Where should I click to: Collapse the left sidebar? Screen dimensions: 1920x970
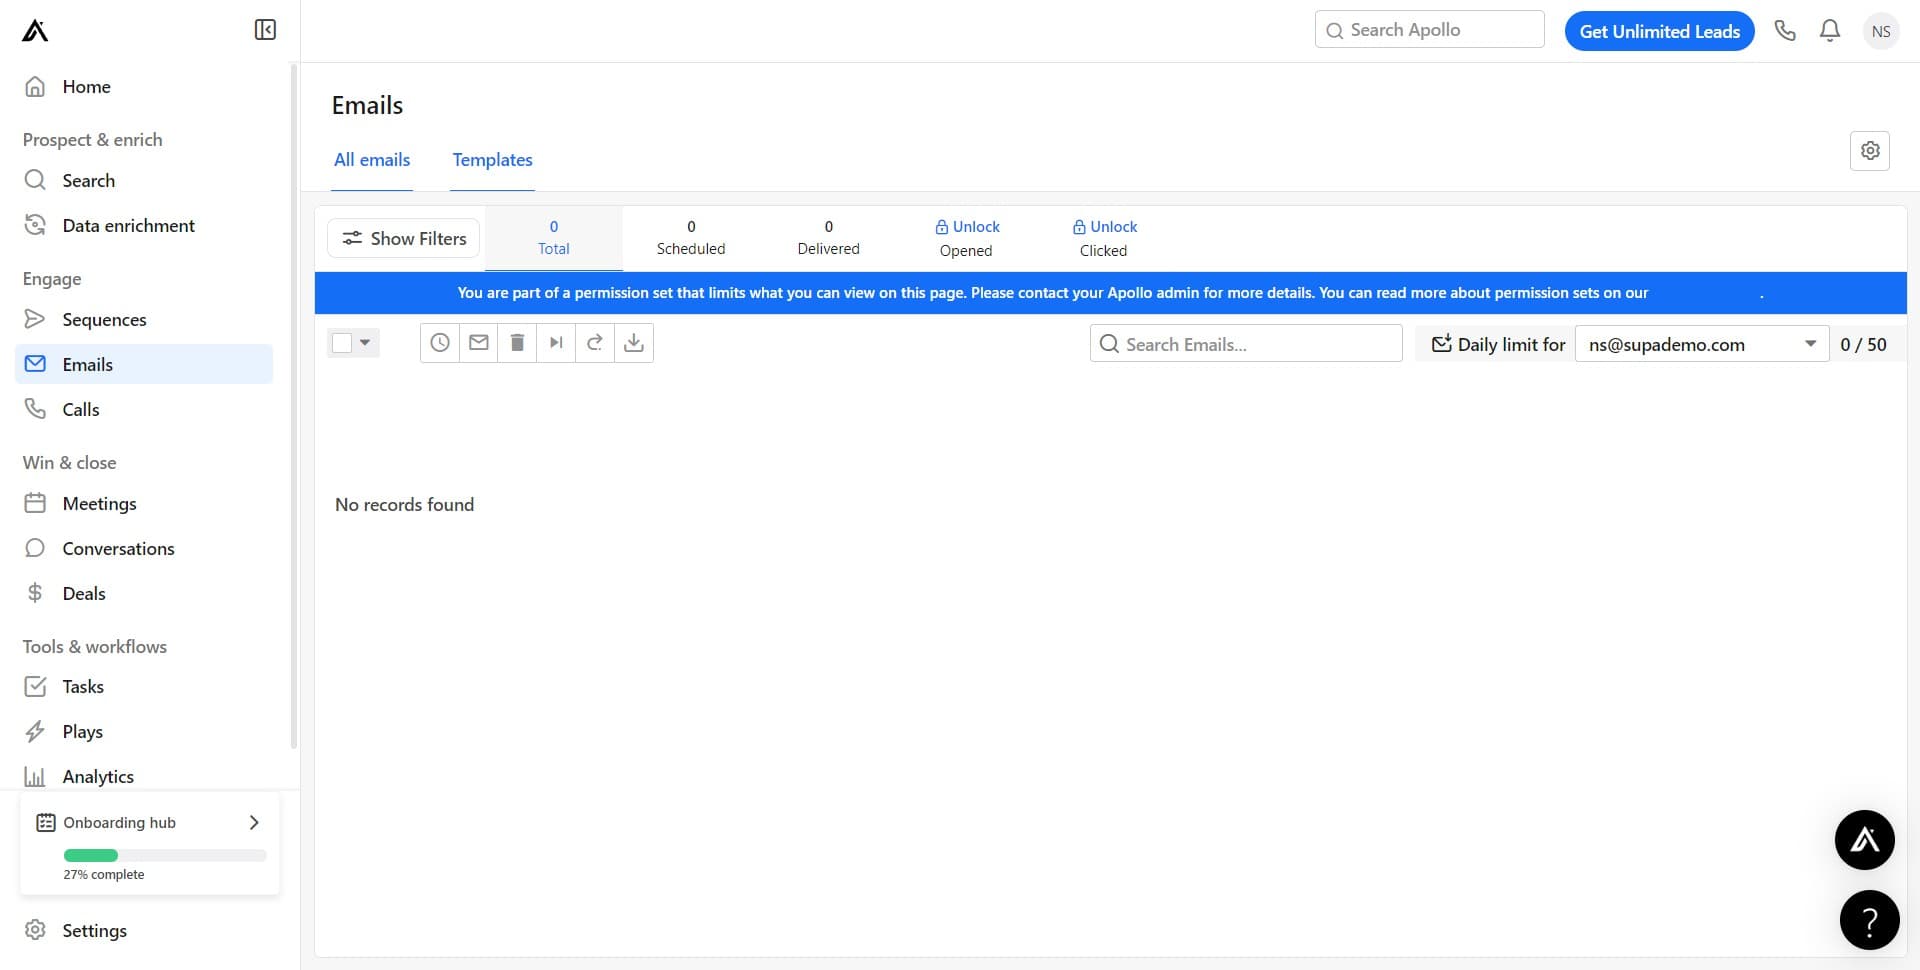[264, 29]
